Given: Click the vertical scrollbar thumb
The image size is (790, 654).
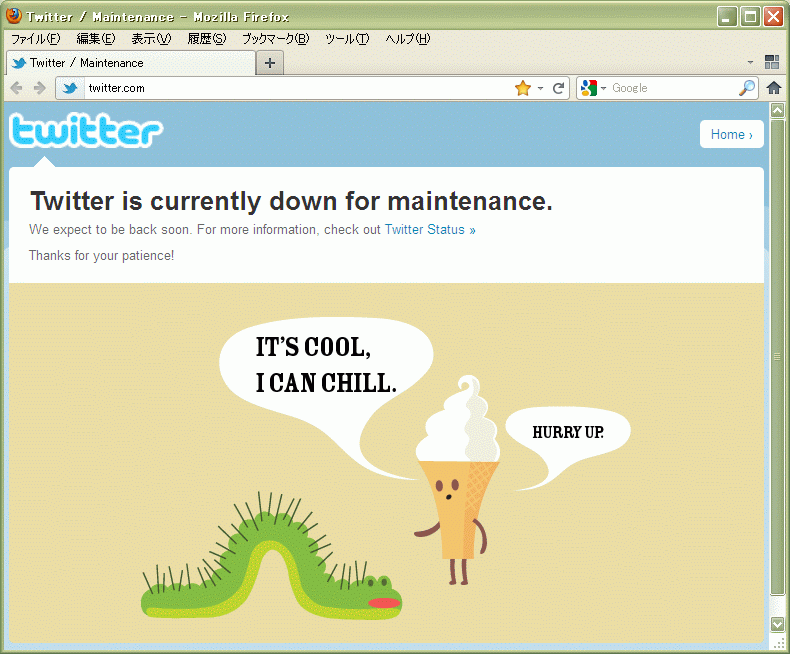Looking at the screenshot, I should [x=777, y=357].
